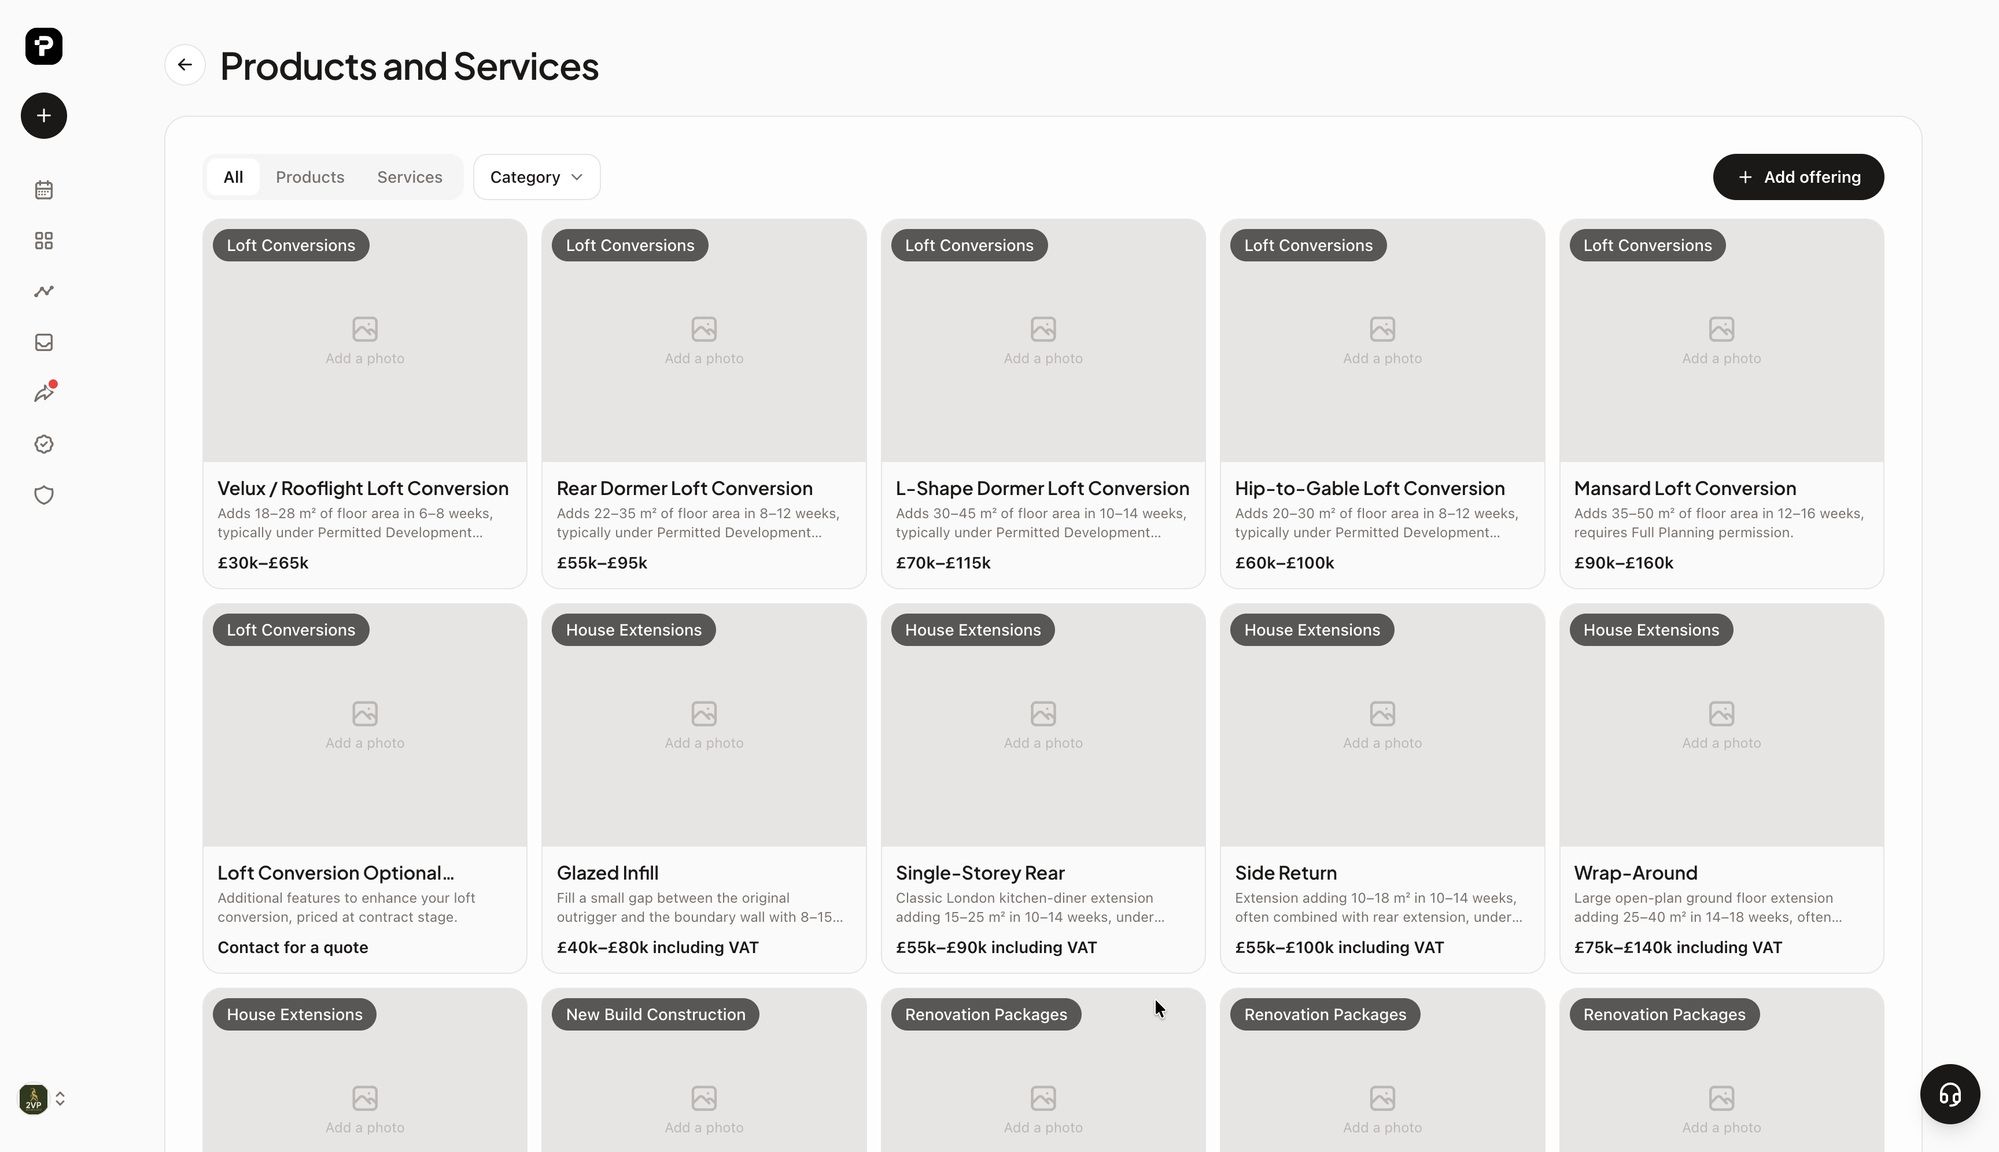Click the £30k–£65k price text
Viewport: 1999px width, 1152px height.
[263, 563]
